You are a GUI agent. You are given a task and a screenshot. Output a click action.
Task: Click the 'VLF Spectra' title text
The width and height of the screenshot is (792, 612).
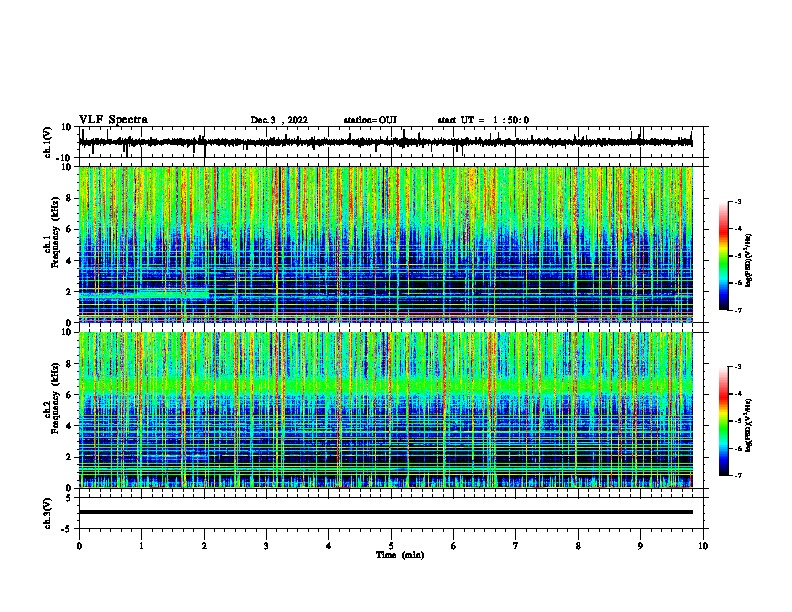click(x=113, y=120)
